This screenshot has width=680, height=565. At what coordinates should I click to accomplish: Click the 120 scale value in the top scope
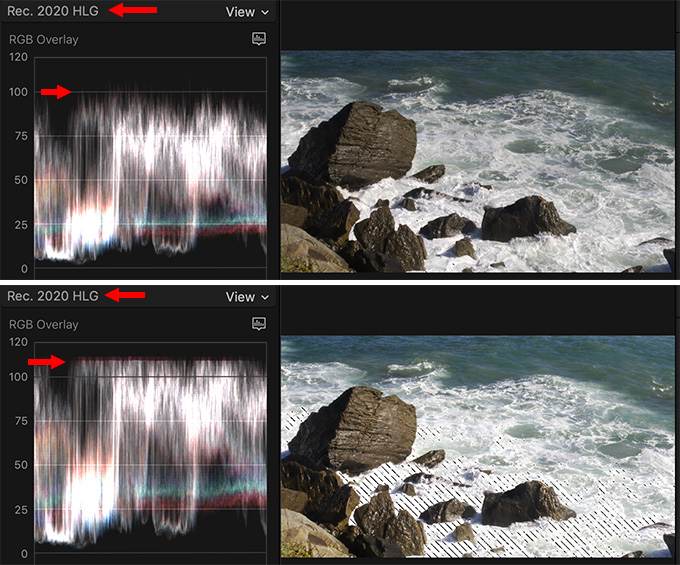click(x=18, y=57)
